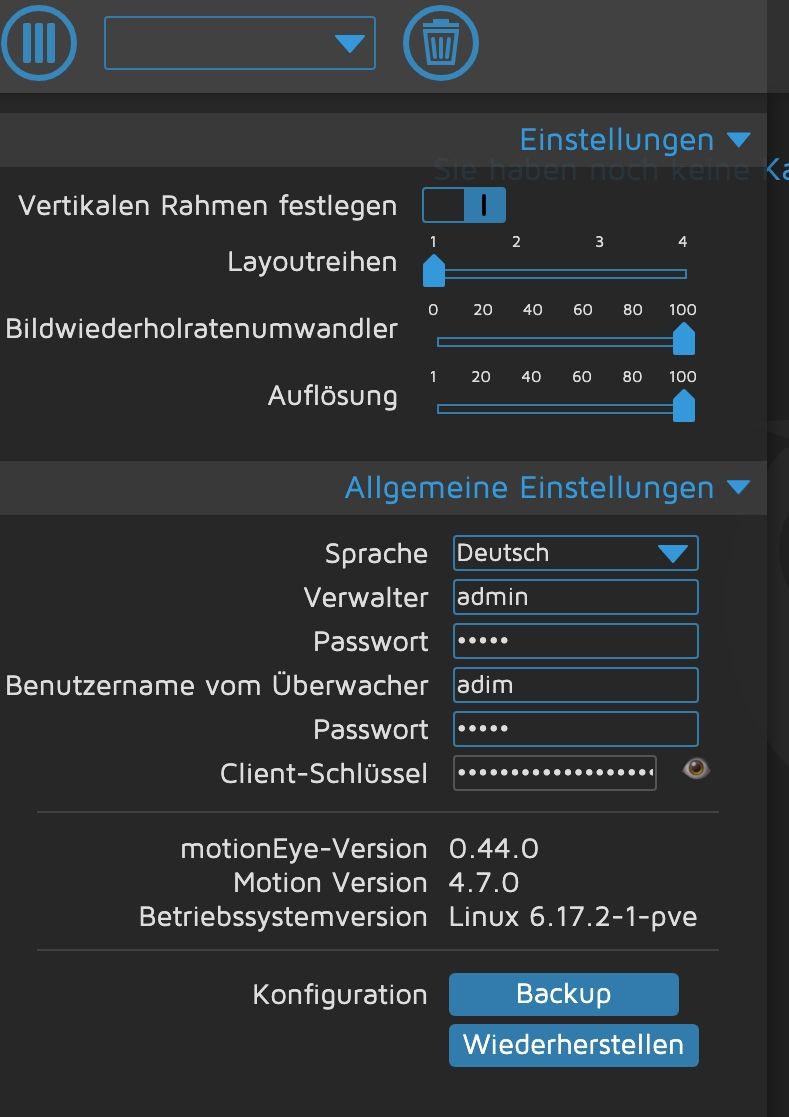789x1117 pixels.
Task: Click the Verwalter Passwort field
Action: coord(575,641)
